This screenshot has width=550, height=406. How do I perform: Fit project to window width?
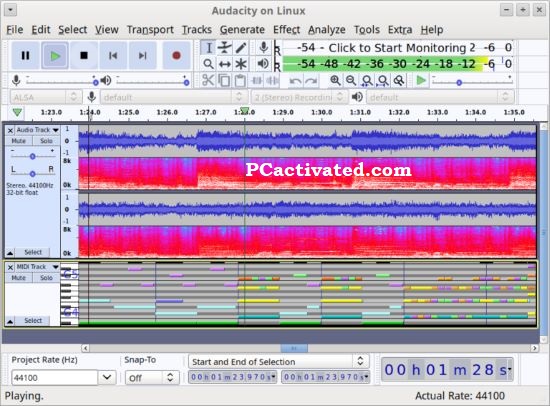point(383,81)
